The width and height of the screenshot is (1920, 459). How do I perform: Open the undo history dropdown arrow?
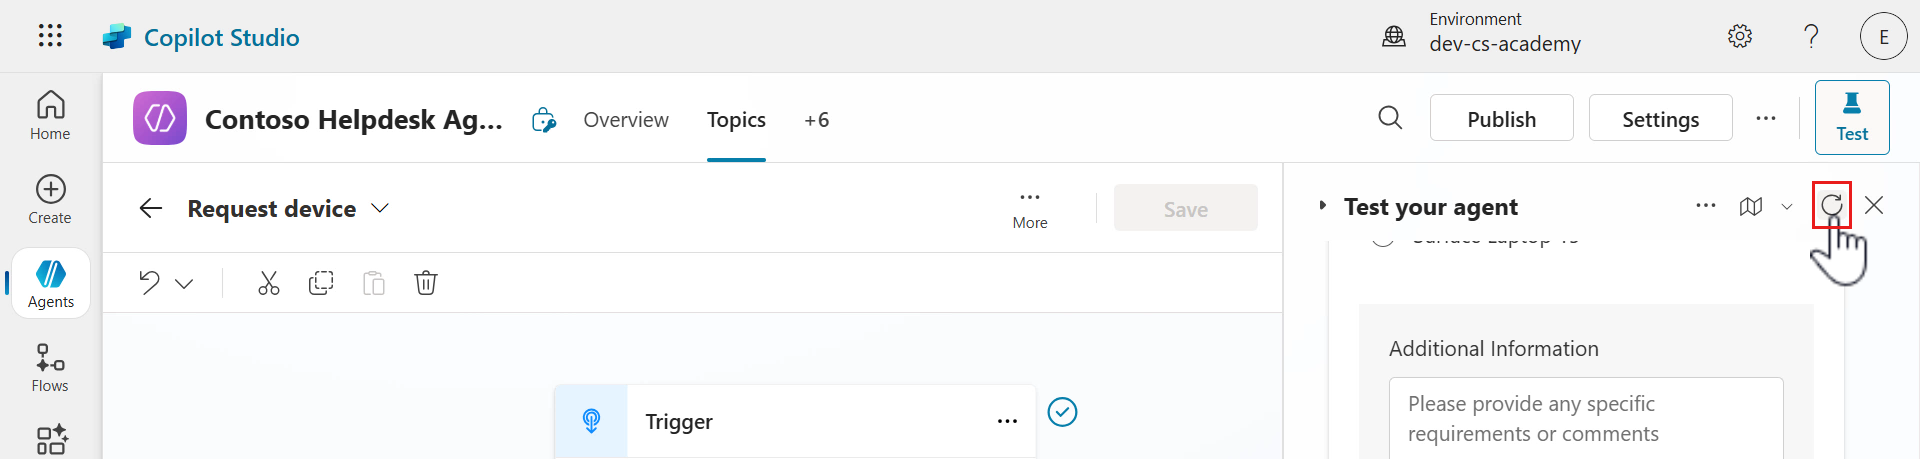184,284
